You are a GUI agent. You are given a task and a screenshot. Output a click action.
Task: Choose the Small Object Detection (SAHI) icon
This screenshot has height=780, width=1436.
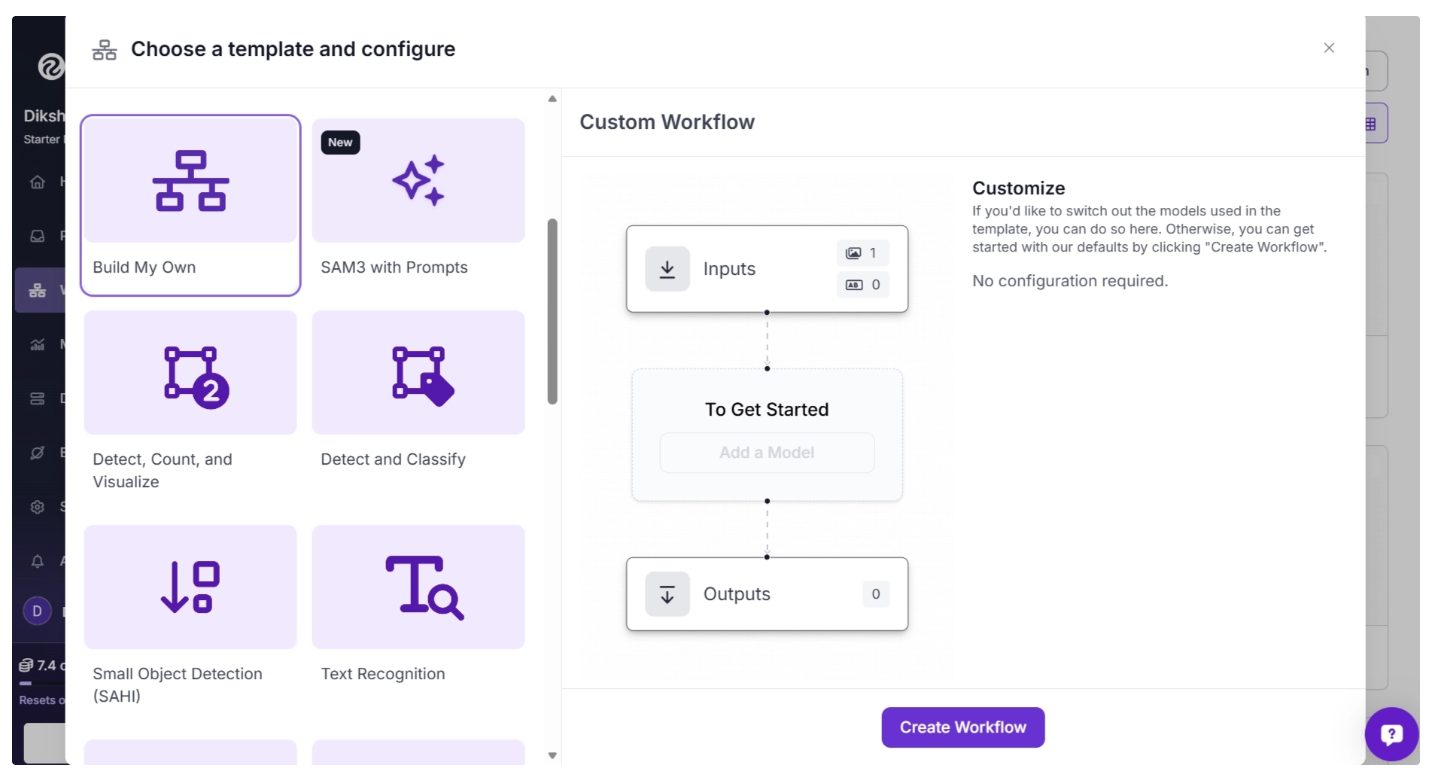(190, 587)
